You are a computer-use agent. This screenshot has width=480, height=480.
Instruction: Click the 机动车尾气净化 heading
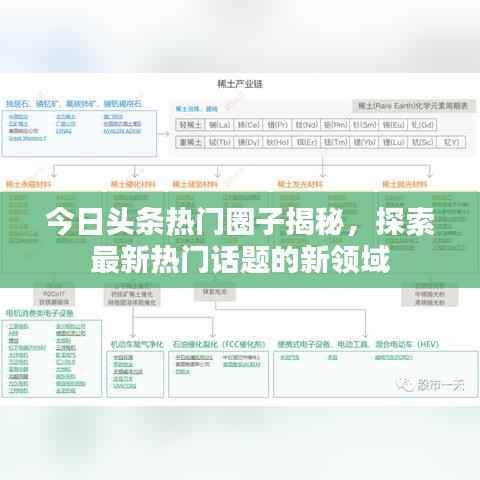[137, 344]
